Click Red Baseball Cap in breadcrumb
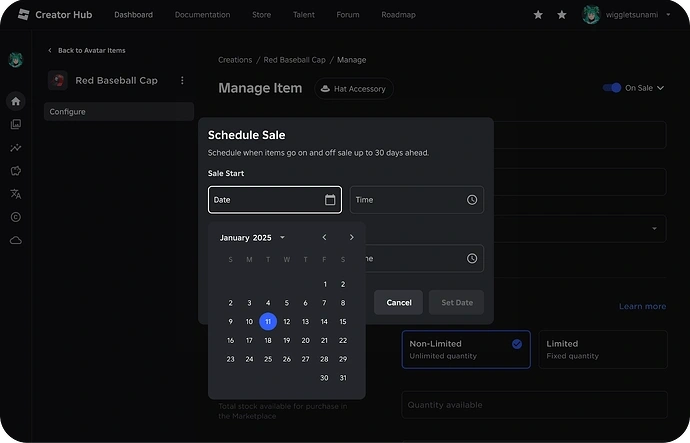 [x=294, y=60]
